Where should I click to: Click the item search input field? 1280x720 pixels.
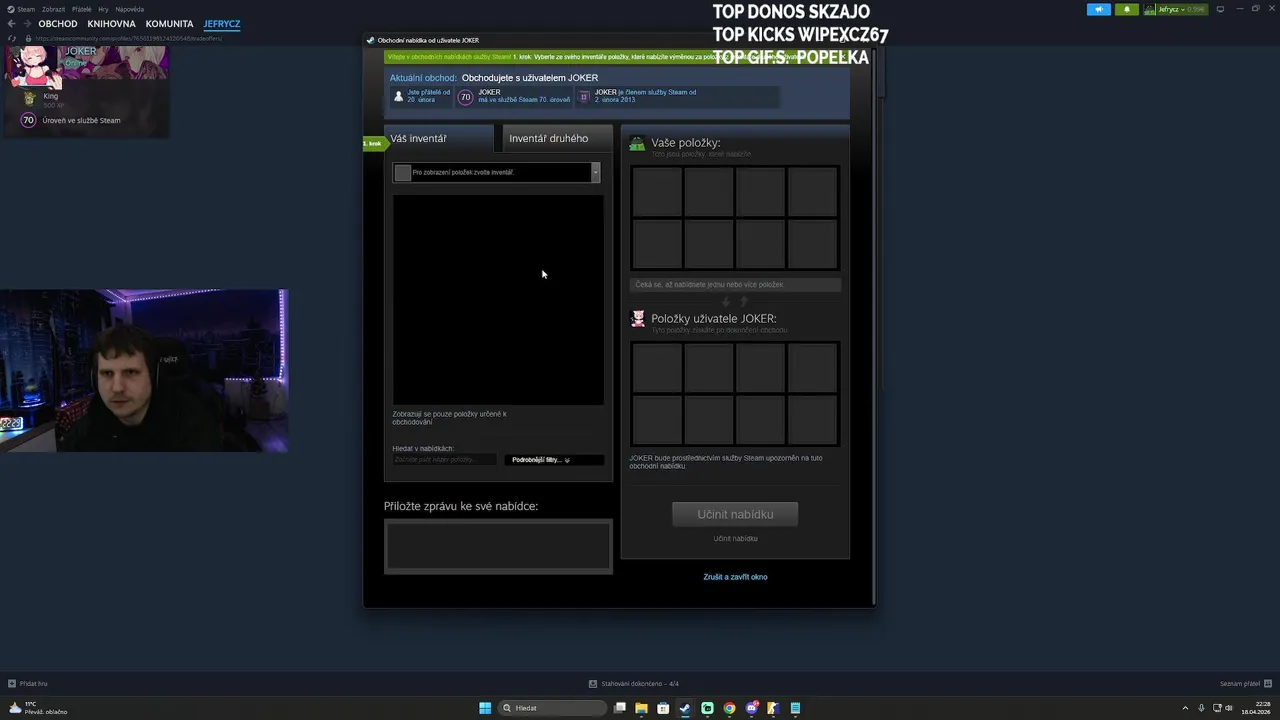point(444,460)
